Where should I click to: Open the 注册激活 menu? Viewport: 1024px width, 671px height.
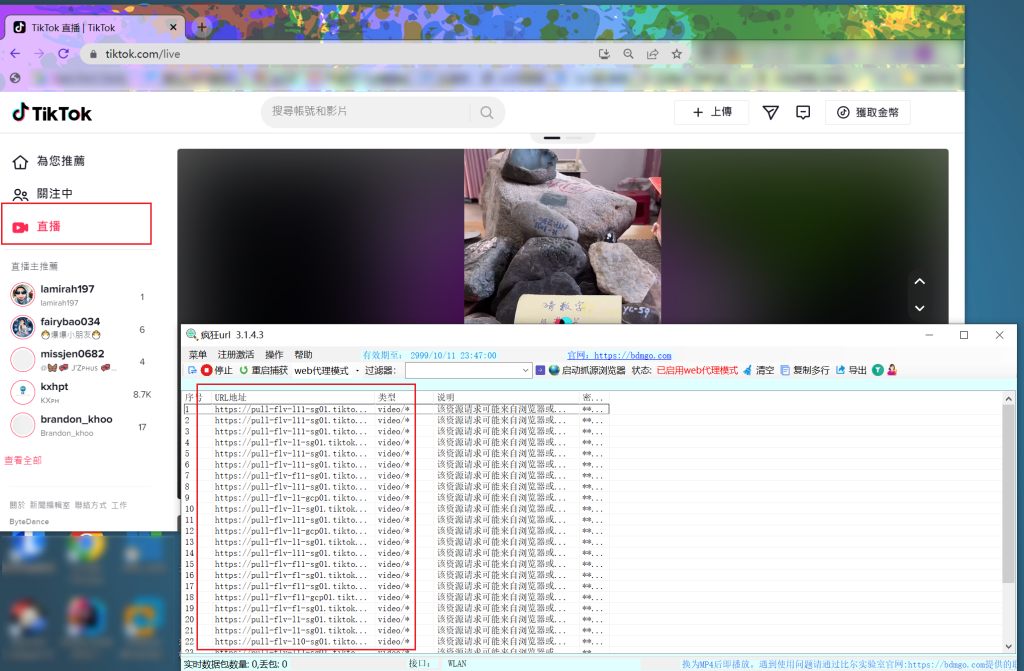pos(236,355)
